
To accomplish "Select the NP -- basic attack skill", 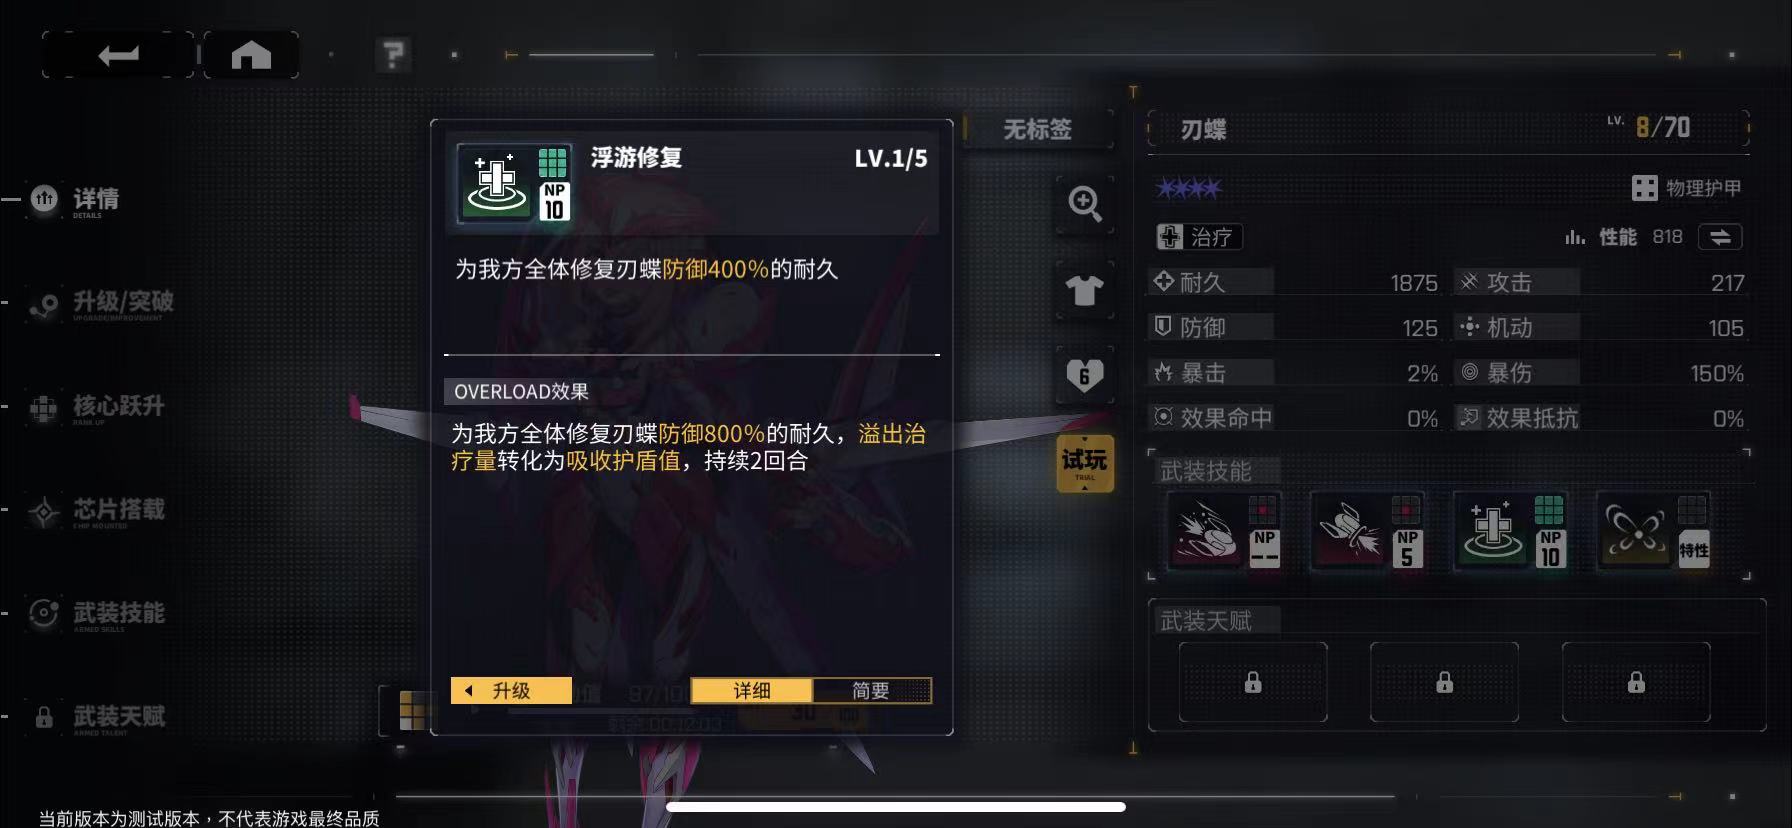I will point(1223,531).
